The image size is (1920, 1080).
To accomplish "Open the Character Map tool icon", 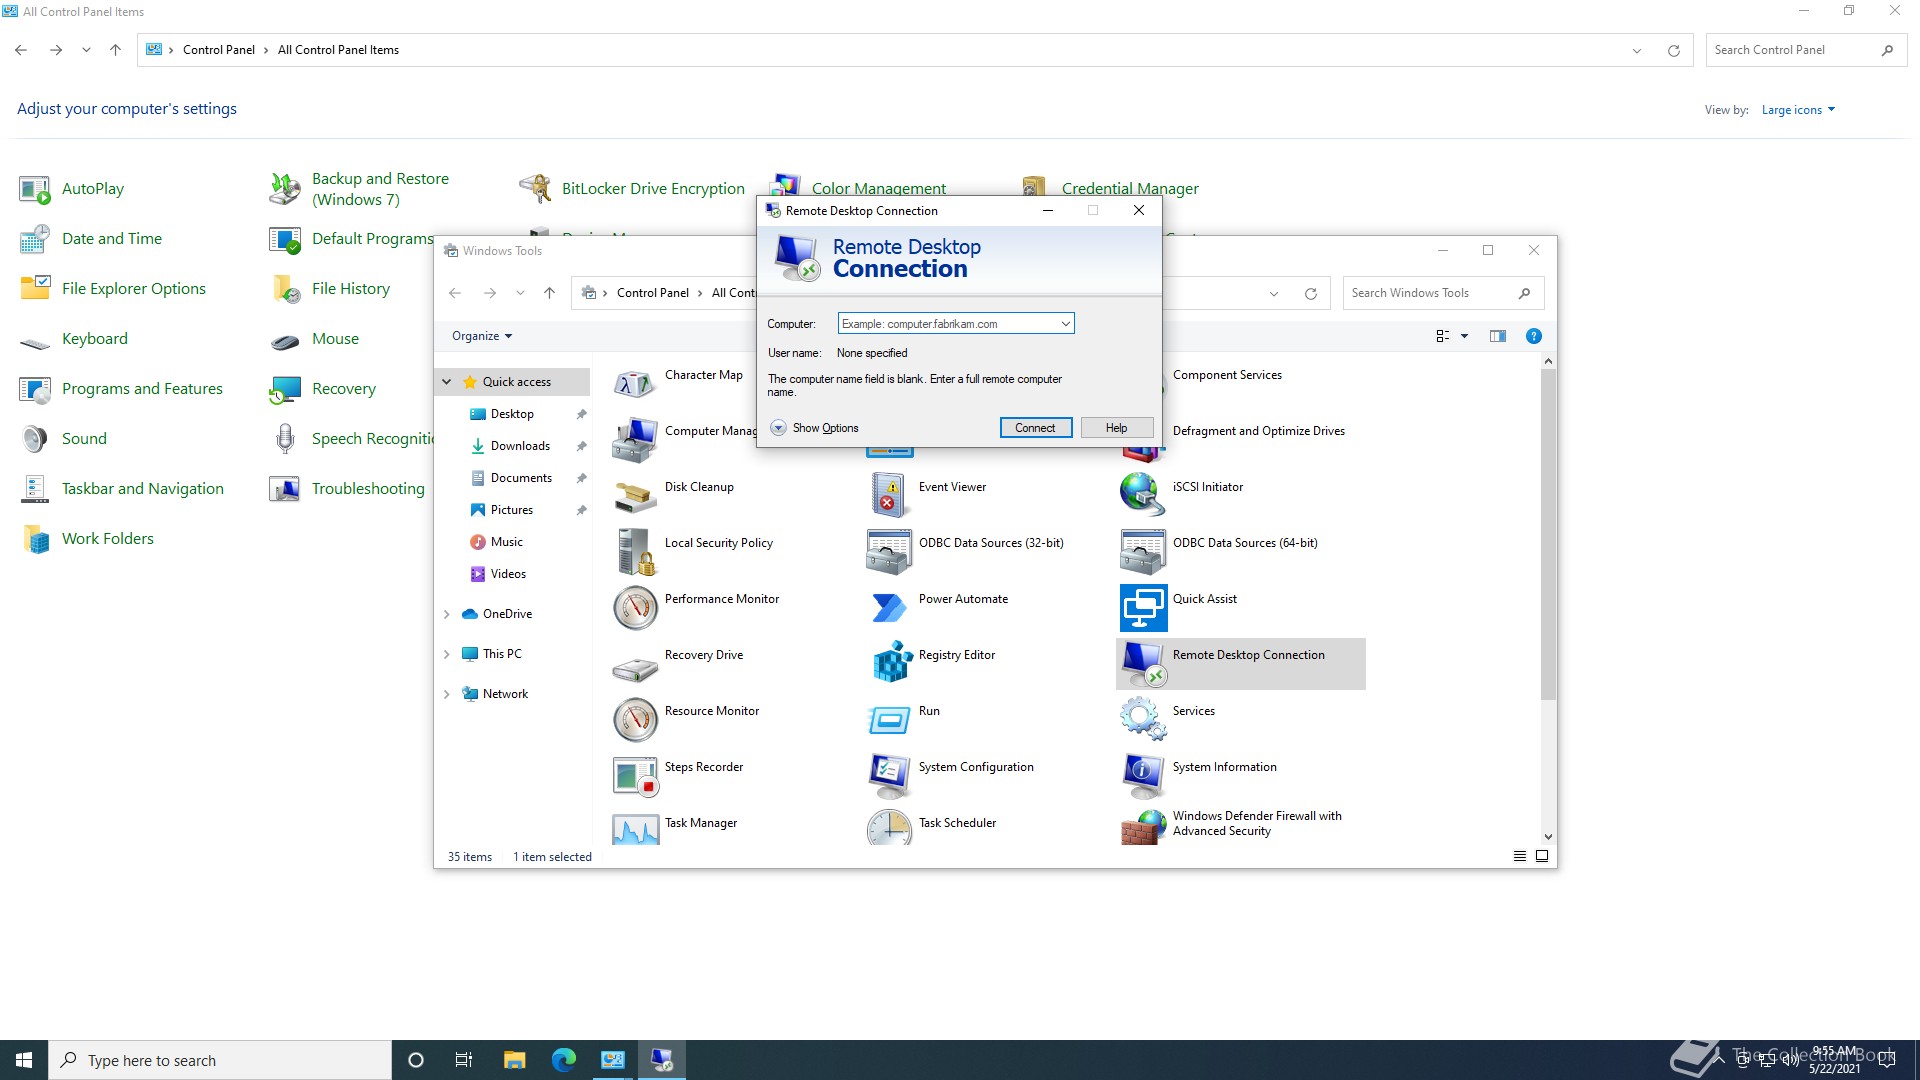I will tap(635, 384).
